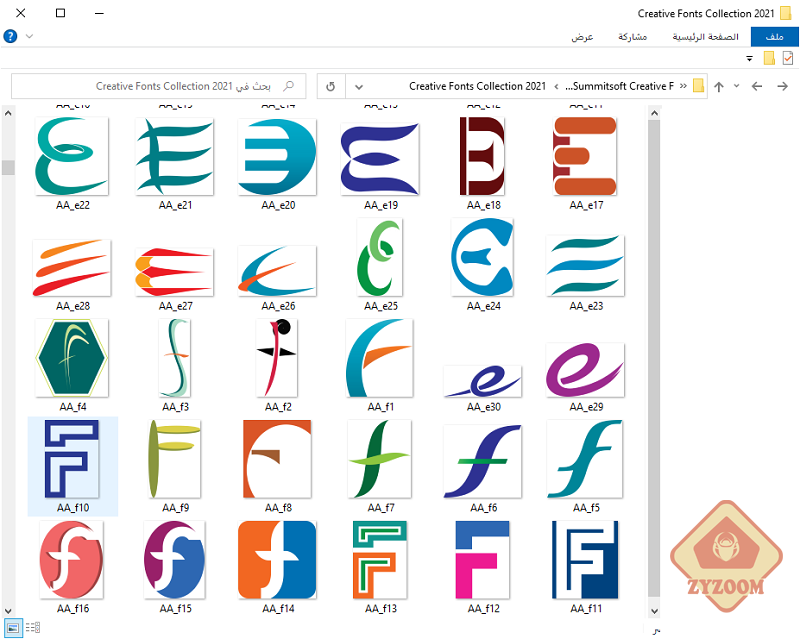The height and width of the screenshot is (639, 800).
Task: Open the address bar history dropdown
Action: click(x=359, y=86)
